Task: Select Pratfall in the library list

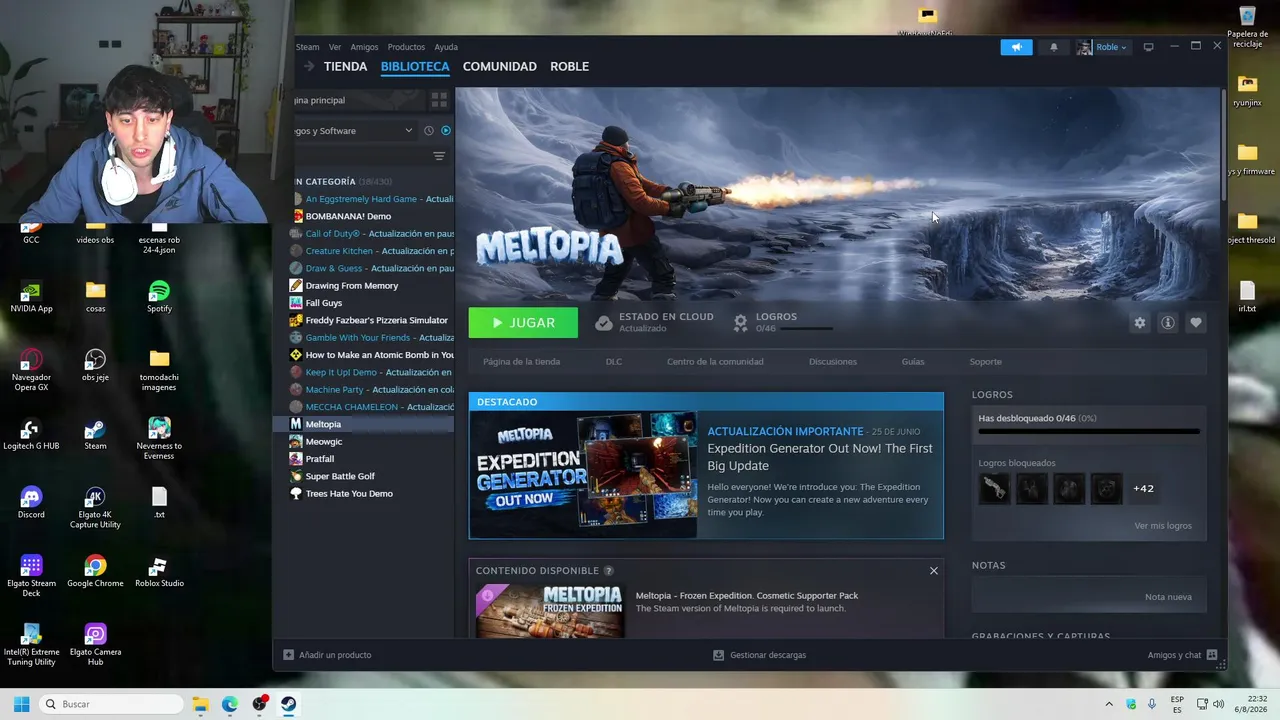Action: [320, 459]
